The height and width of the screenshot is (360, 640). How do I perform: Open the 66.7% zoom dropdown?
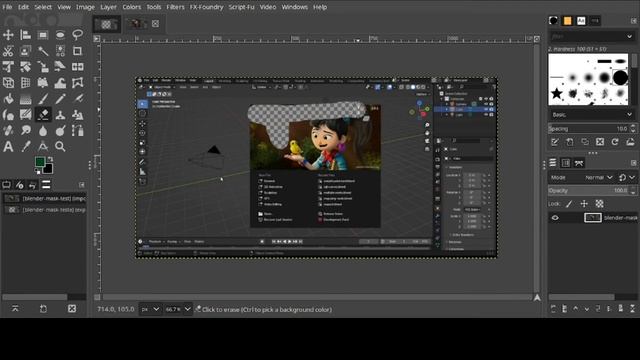[178, 309]
